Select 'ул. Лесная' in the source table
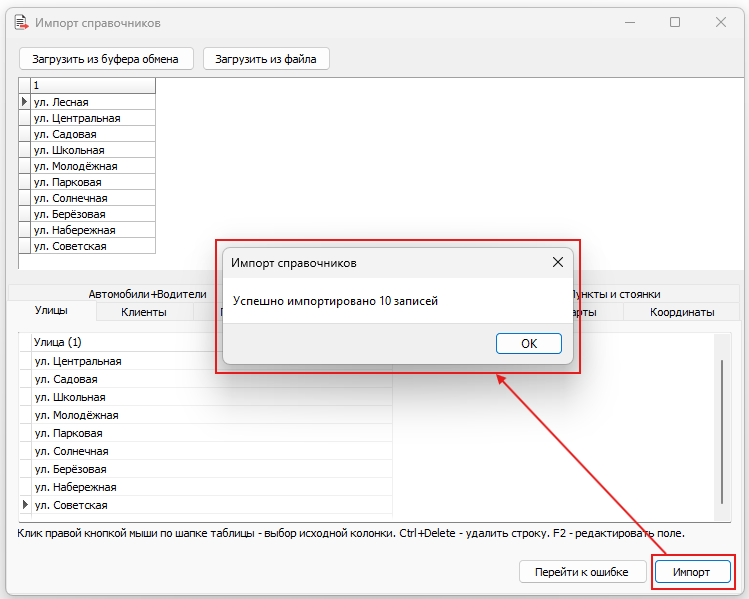749x599 pixels. [x=93, y=102]
